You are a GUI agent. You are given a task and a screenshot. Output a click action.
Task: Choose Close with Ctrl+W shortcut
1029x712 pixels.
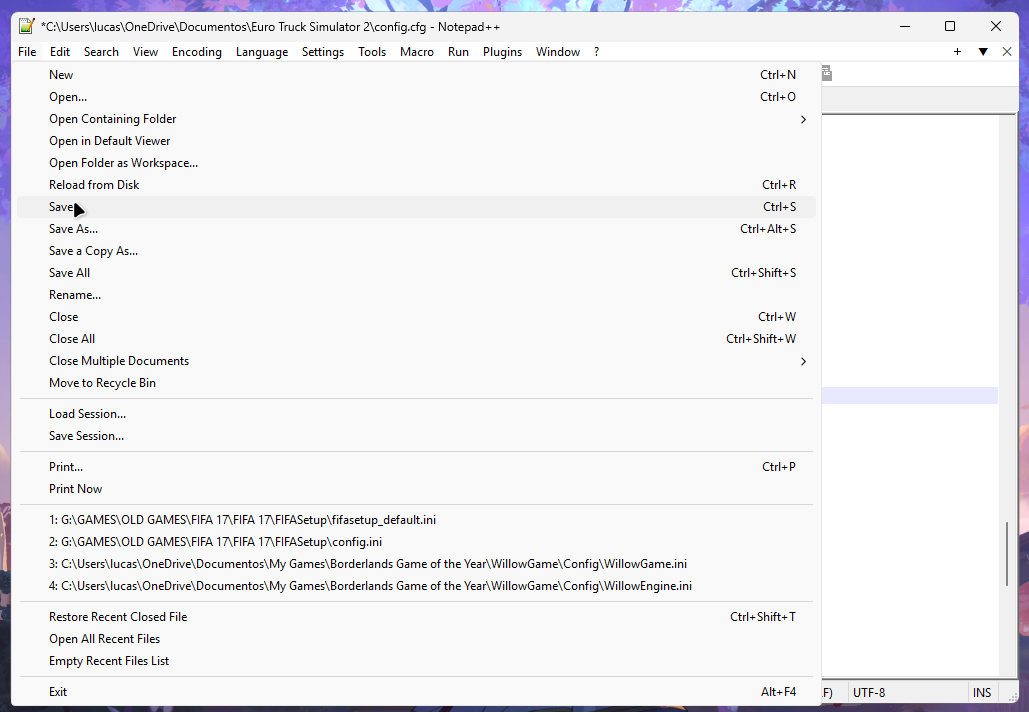pos(417,317)
